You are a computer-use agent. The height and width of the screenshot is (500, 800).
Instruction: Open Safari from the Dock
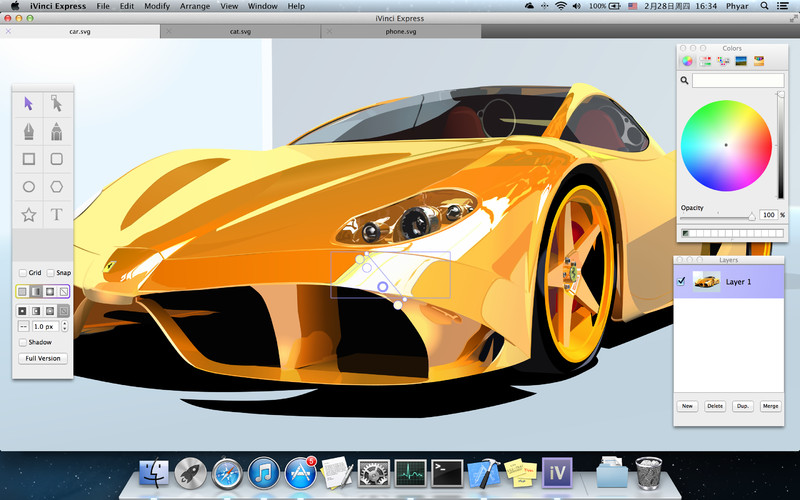point(228,473)
